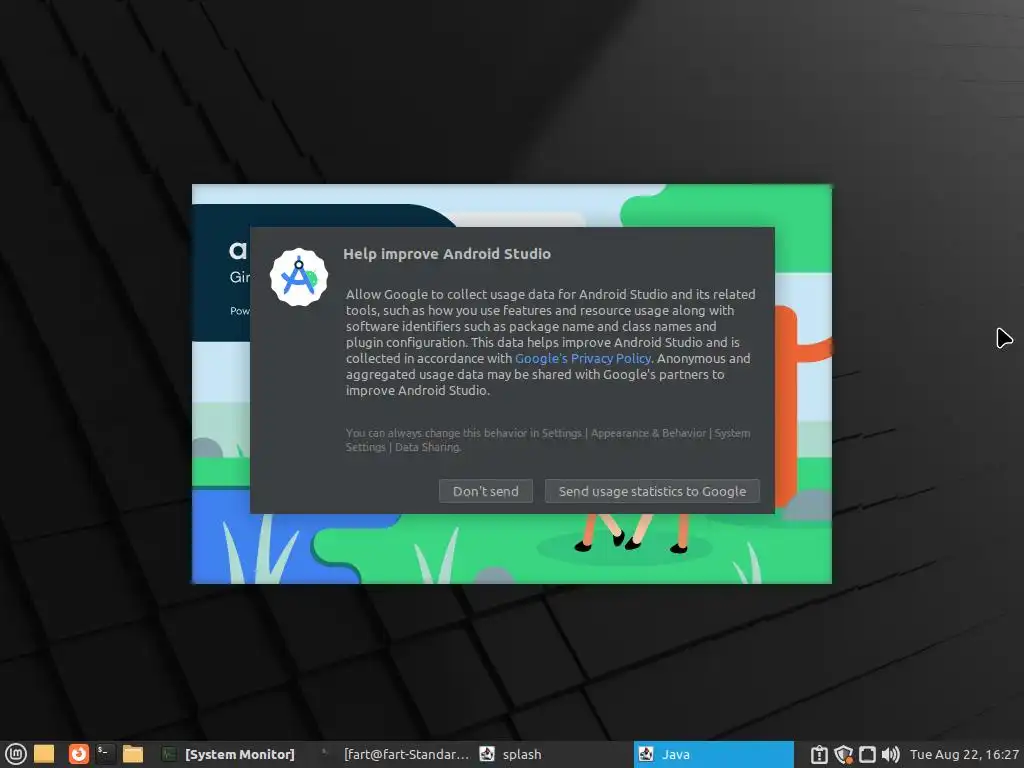Open the Linux Mint start menu
This screenshot has height=768, width=1024.
click(x=16, y=754)
